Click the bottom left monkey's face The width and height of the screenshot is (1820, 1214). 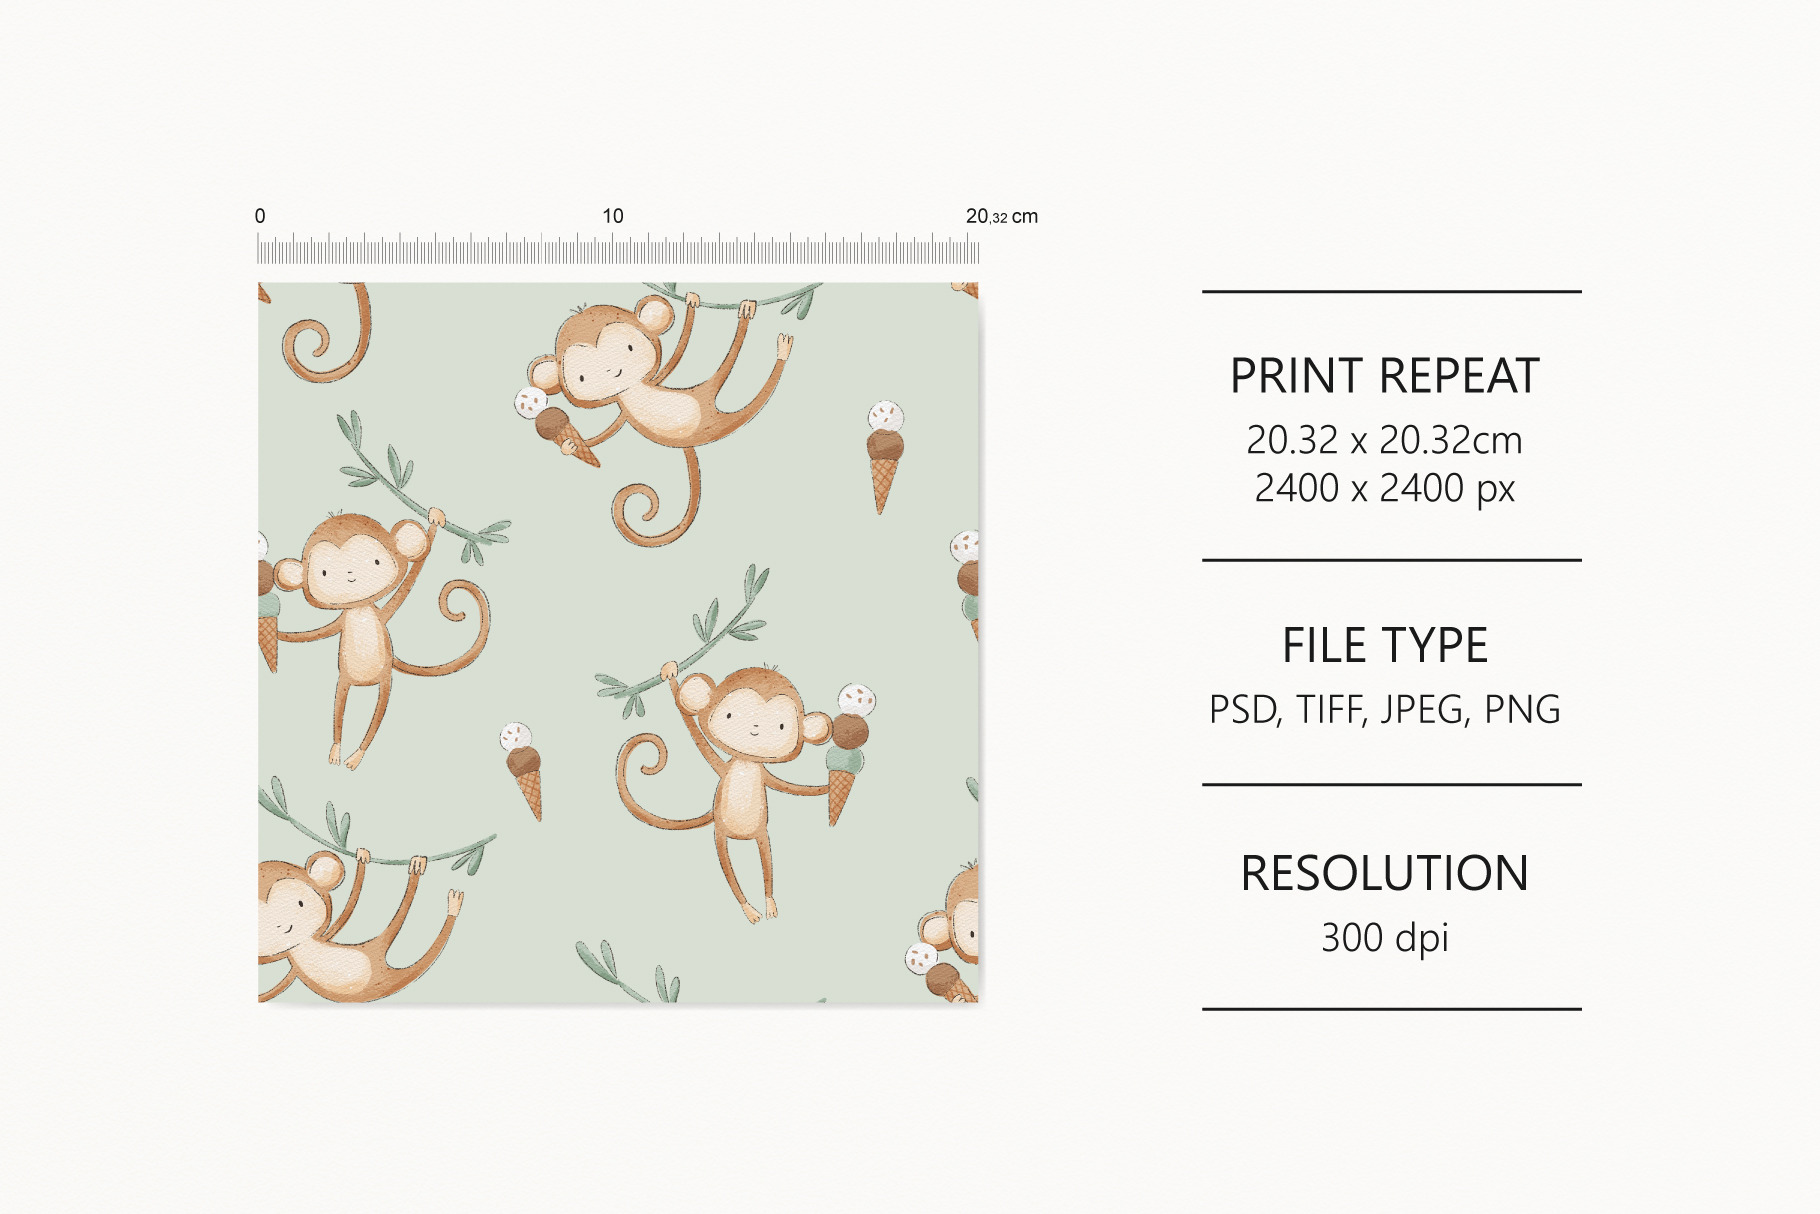[292, 913]
